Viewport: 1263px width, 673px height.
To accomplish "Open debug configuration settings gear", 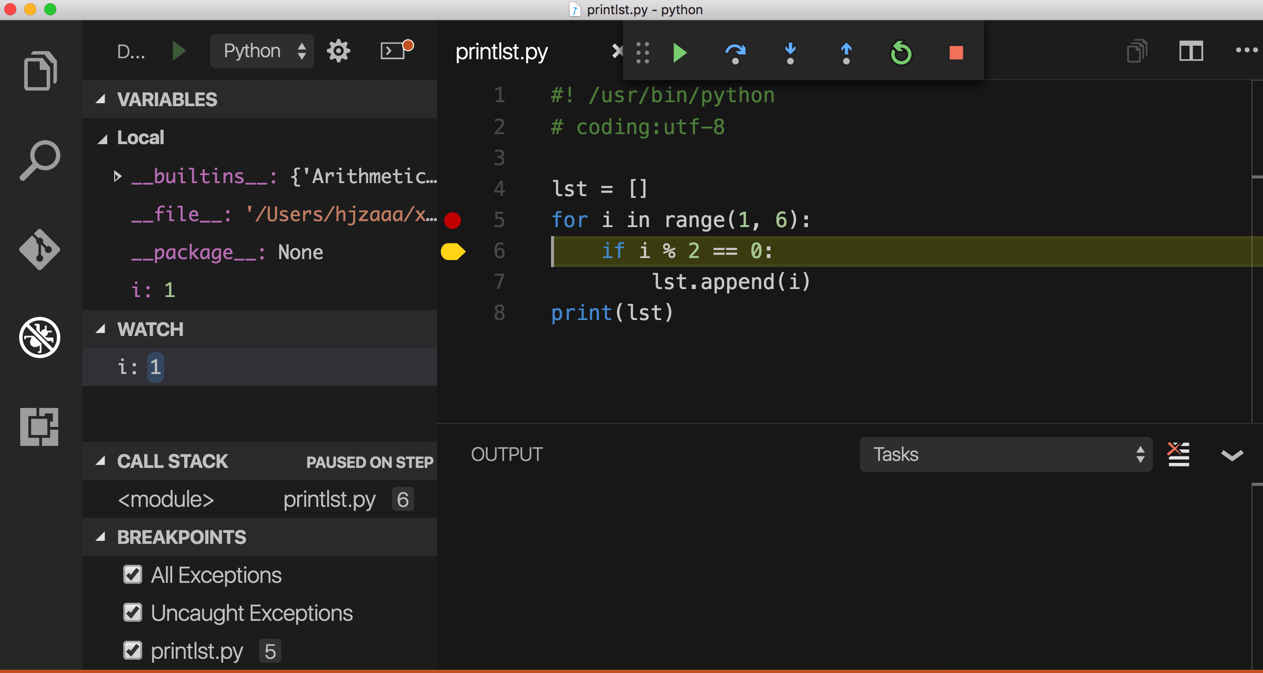I will tap(338, 50).
